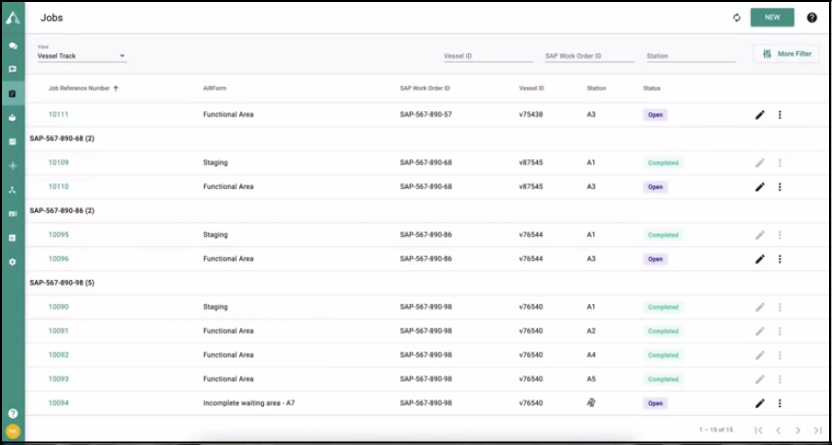Click the AIRForm column header

214,89
